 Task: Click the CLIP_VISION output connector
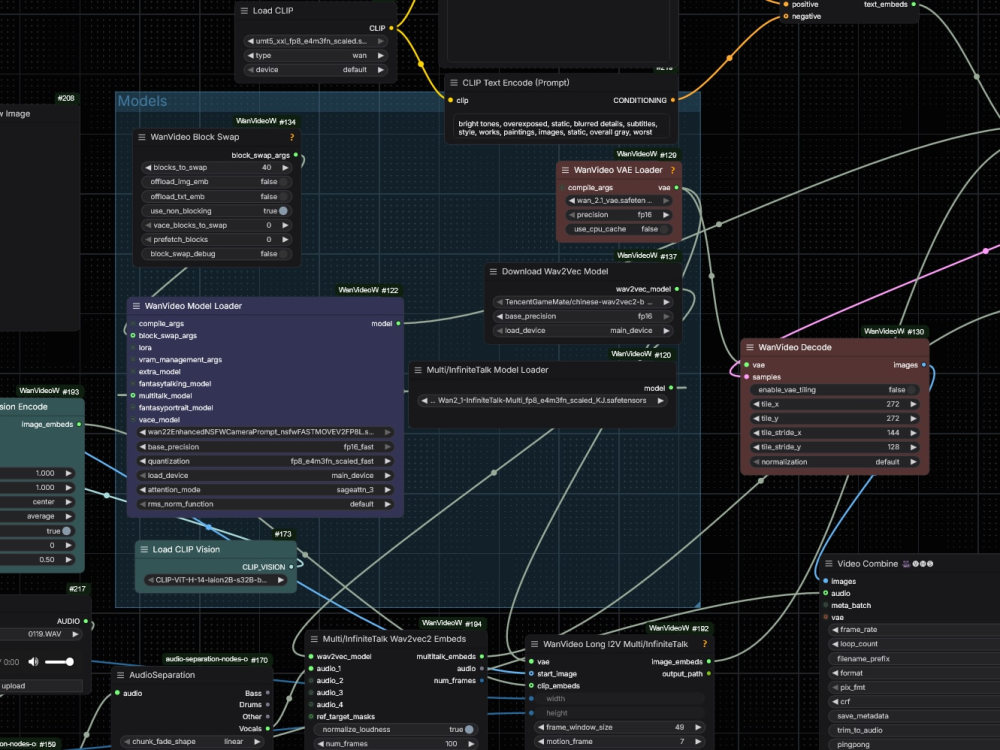pyautogui.click(x=291, y=567)
